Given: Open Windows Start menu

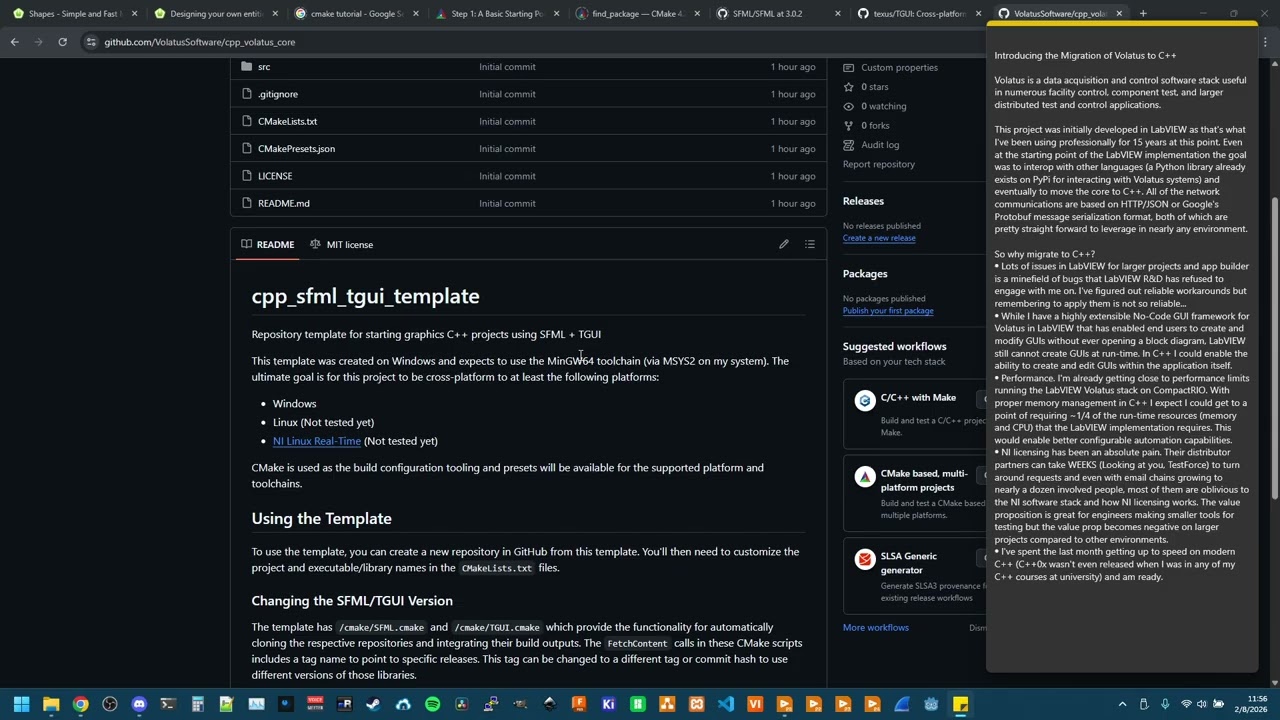Looking at the screenshot, I should click(x=21, y=704).
